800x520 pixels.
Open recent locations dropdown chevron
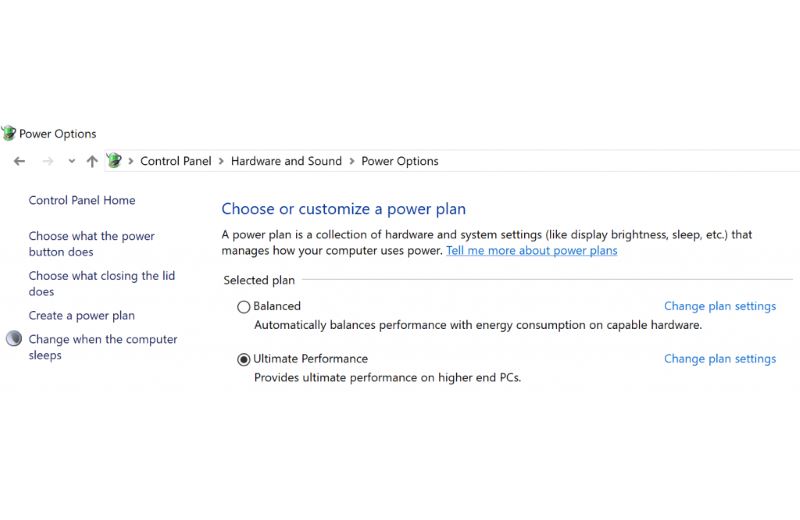(x=71, y=161)
